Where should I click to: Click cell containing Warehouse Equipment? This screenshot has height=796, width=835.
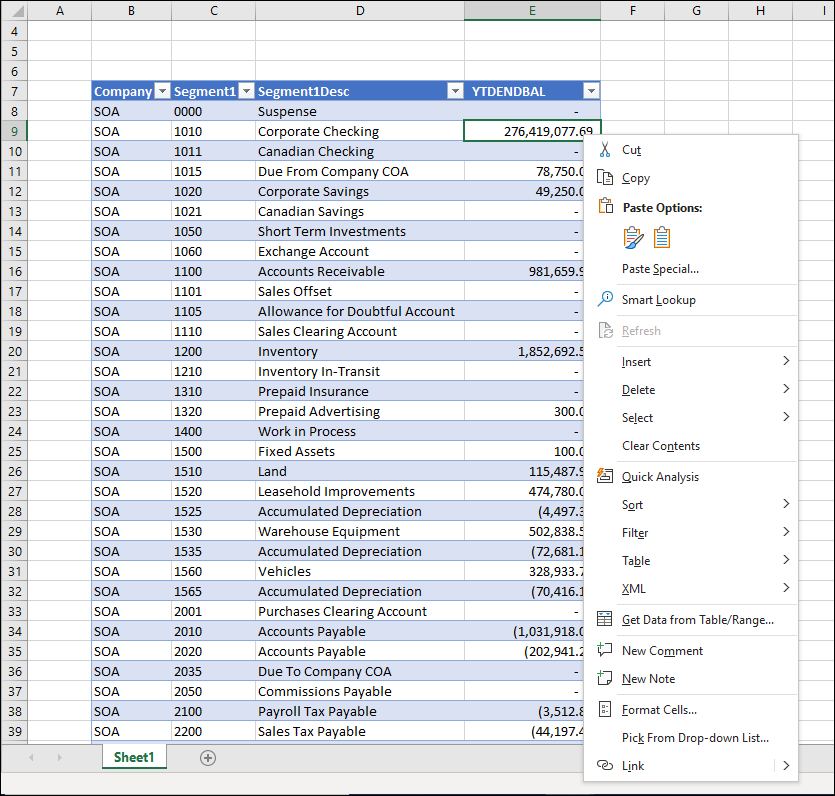pos(360,531)
